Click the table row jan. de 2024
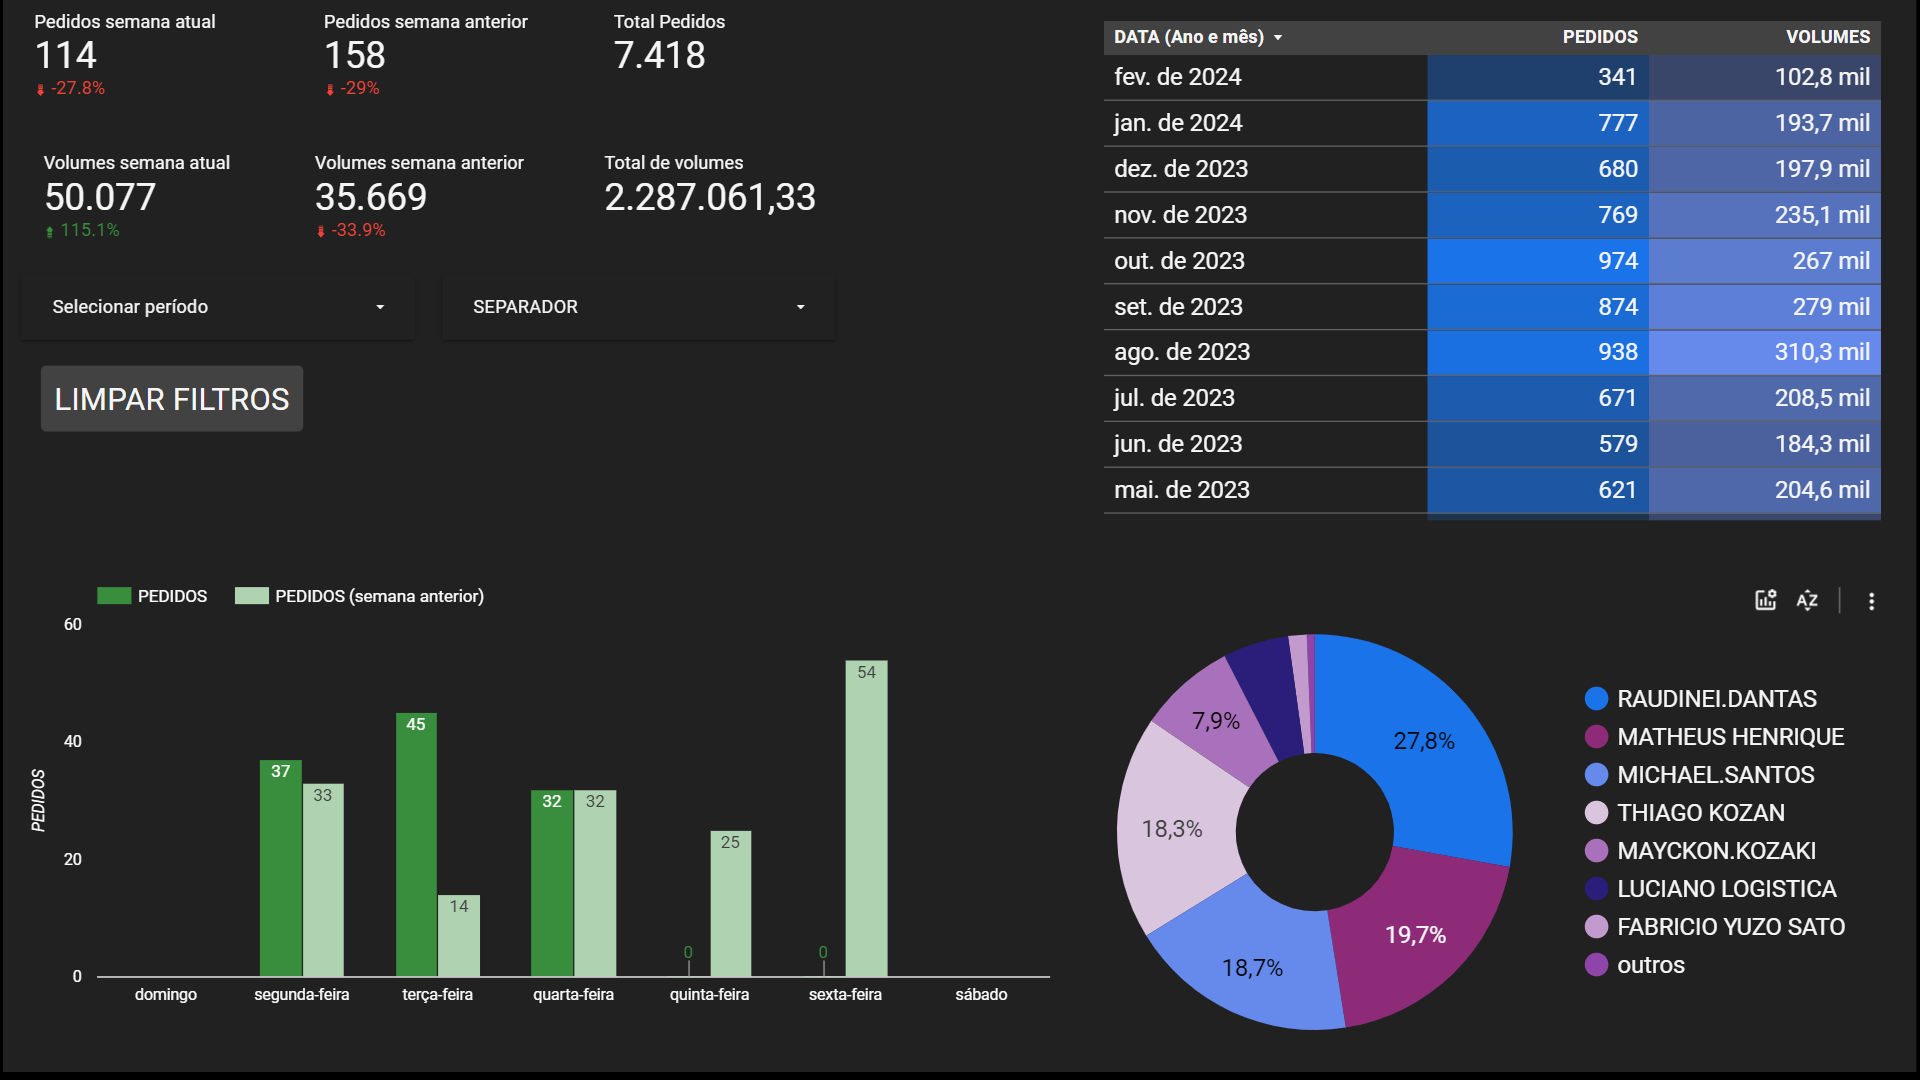The image size is (1920, 1080). (1492, 123)
